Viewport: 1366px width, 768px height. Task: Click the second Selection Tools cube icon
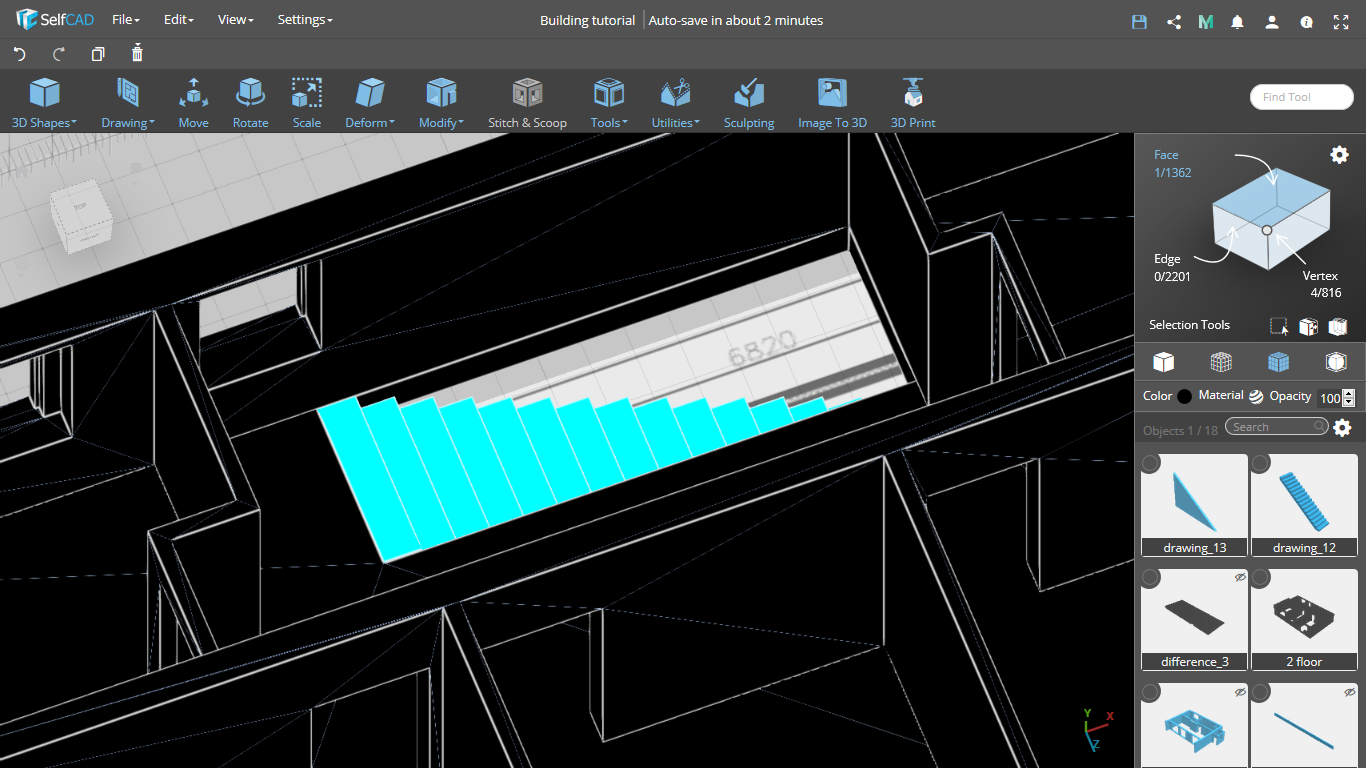click(x=1308, y=326)
